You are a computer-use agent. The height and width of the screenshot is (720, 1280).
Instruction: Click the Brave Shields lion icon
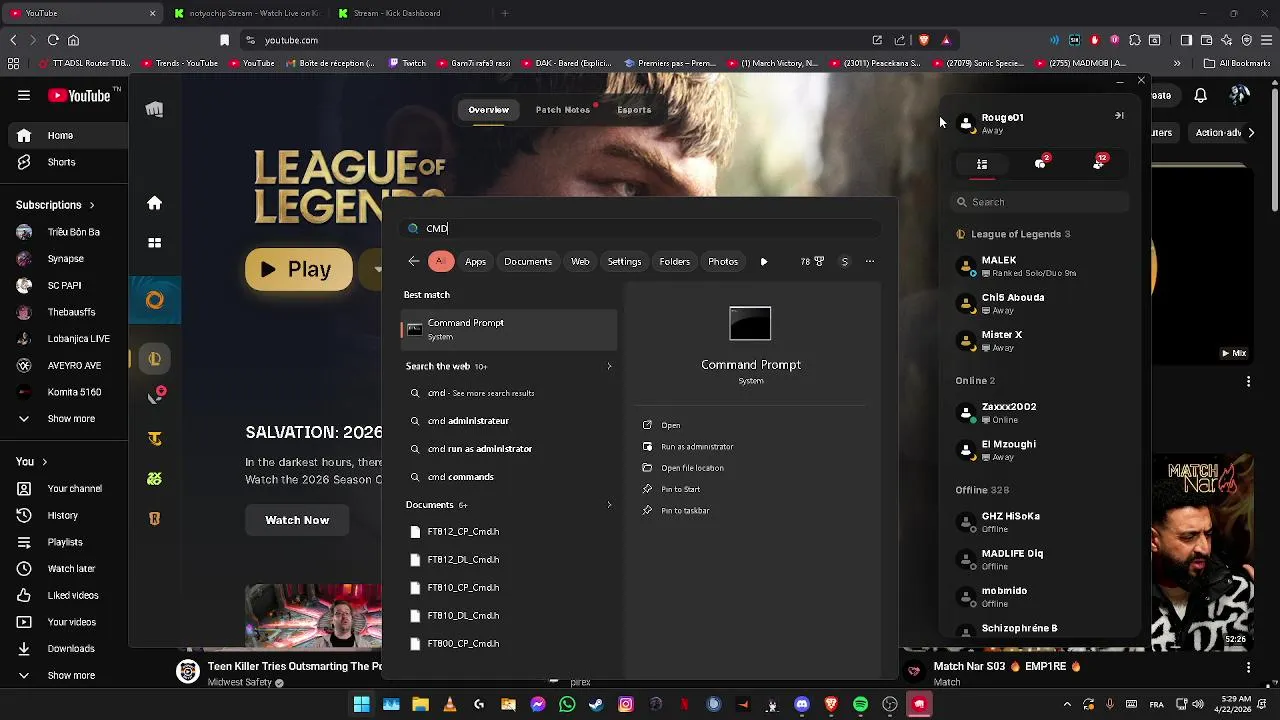click(x=923, y=40)
